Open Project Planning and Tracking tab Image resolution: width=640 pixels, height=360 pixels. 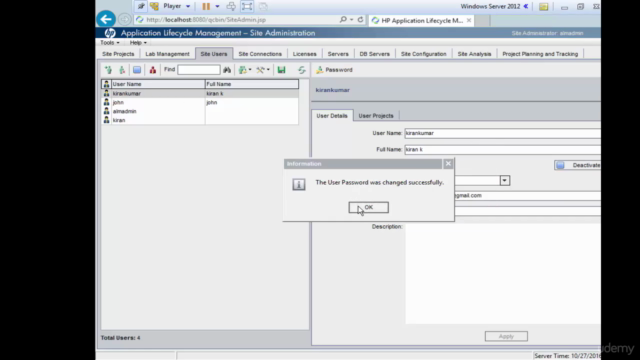tap(540, 54)
